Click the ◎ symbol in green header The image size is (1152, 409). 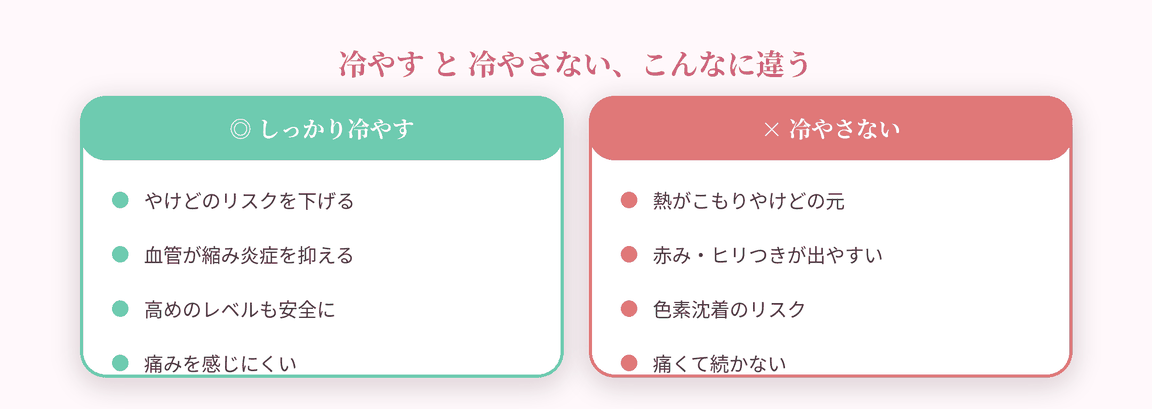pyautogui.click(x=240, y=130)
